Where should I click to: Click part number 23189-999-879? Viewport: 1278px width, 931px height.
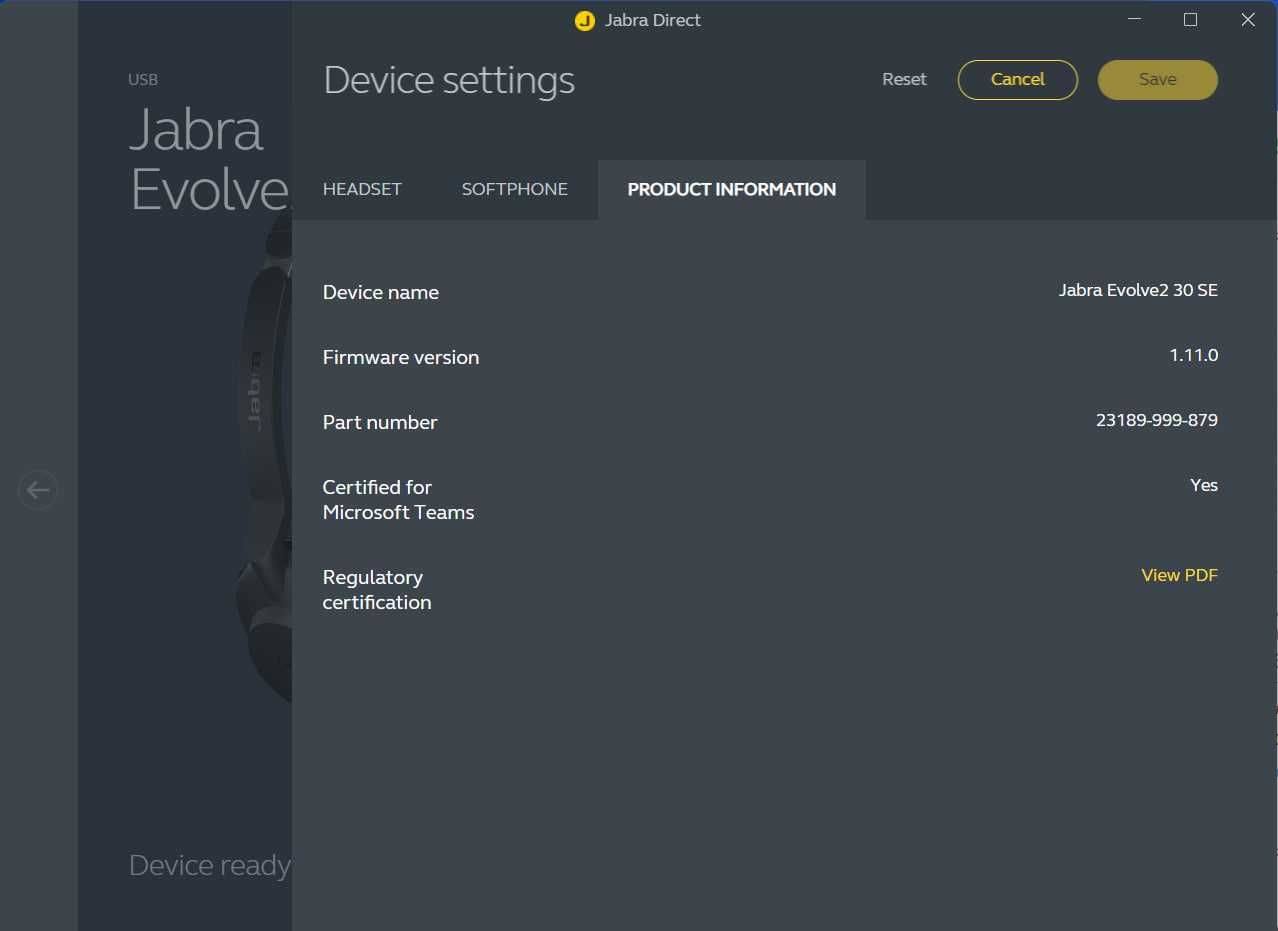(x=1156, y=420)
